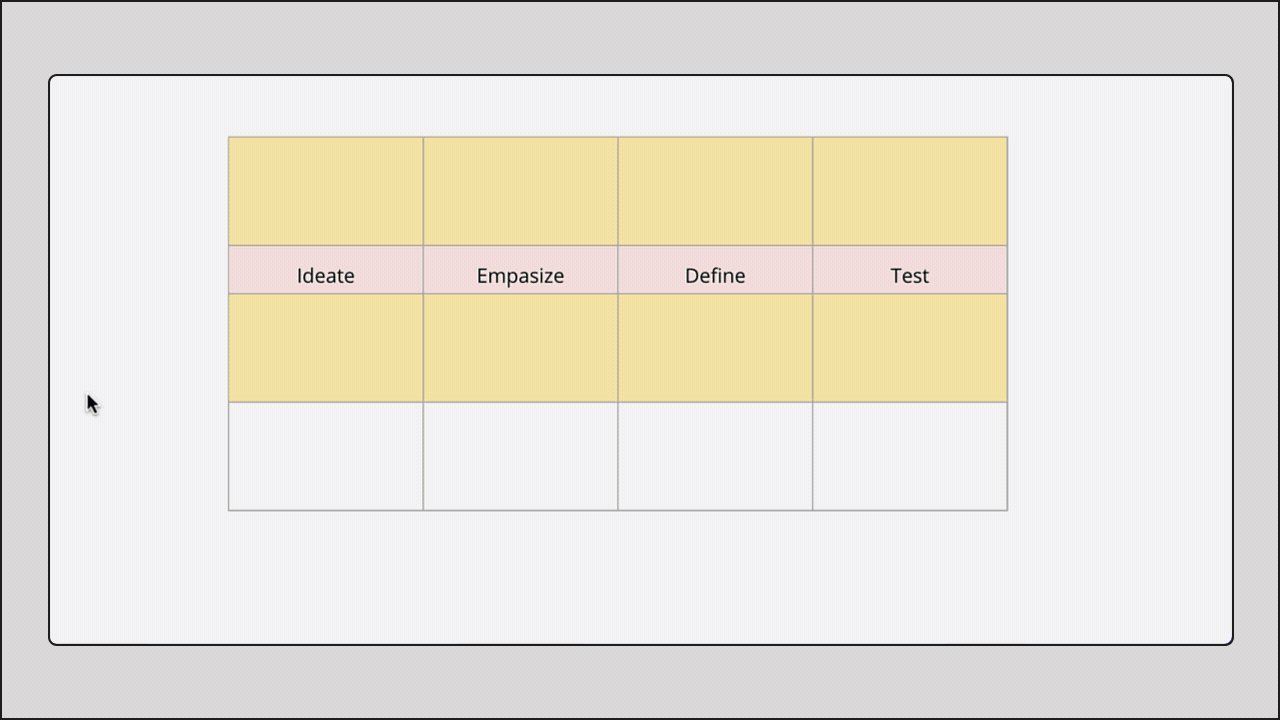The image size is (1280, 720).
Task: Click white bottom-row cell in Ideate column
Action: click(x=326, y=456)
